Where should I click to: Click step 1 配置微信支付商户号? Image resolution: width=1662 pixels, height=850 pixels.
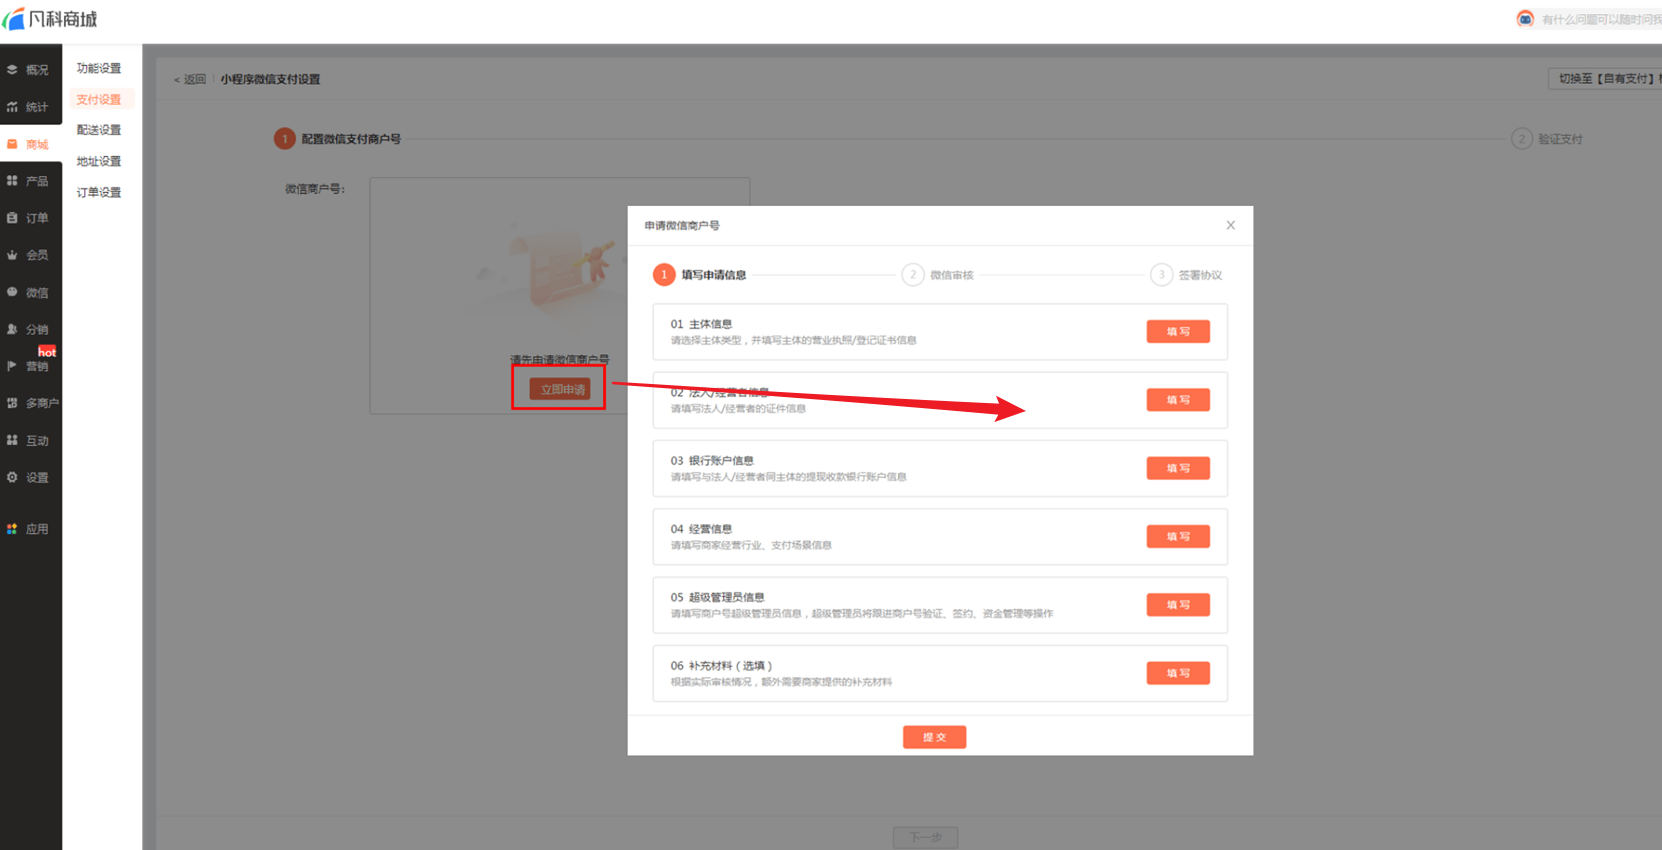coord(338,139)
